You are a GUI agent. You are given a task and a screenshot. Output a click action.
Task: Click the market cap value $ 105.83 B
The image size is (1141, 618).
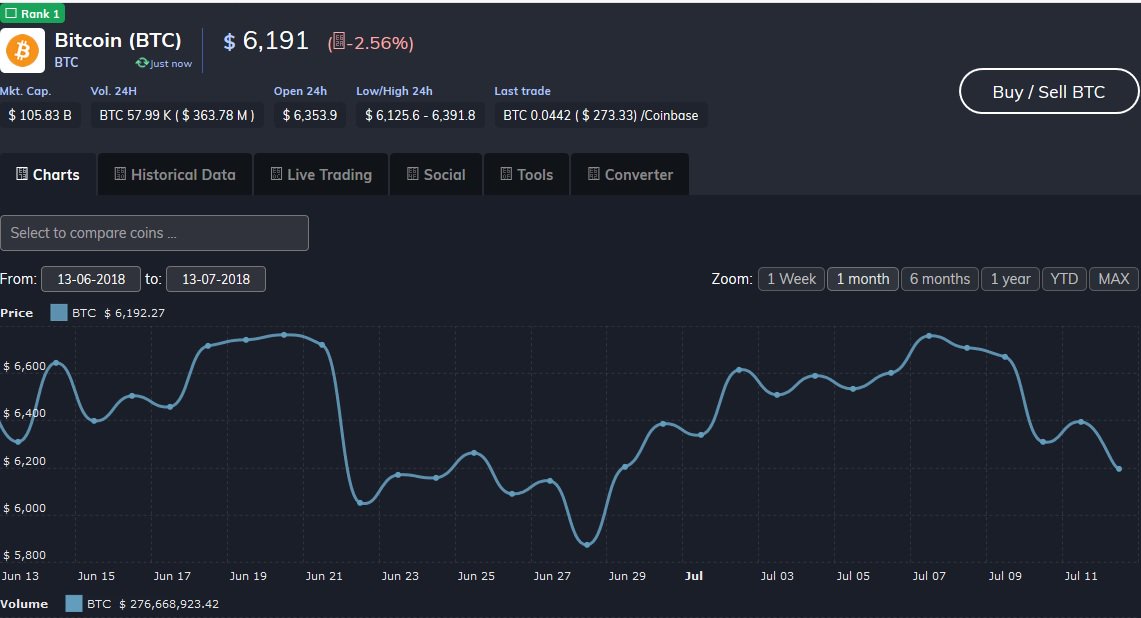(x=40, y=115)
